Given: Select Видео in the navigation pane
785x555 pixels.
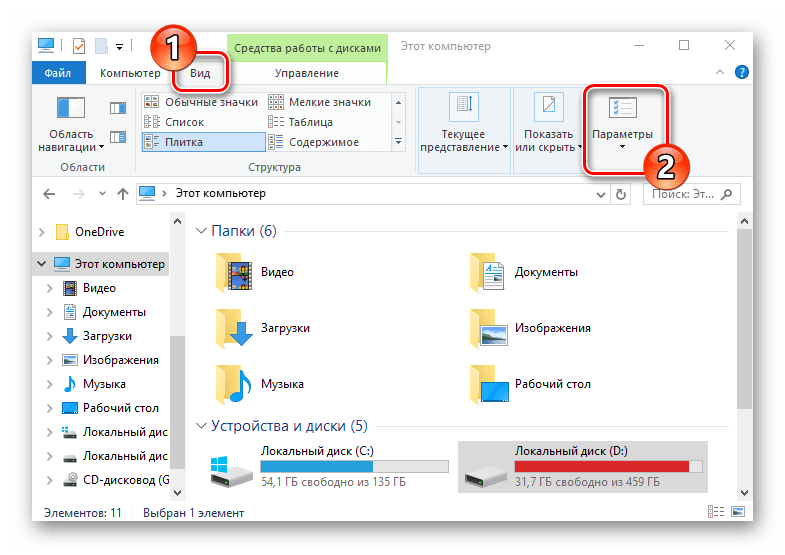Looking at the screenshot, I should (99, 288).
